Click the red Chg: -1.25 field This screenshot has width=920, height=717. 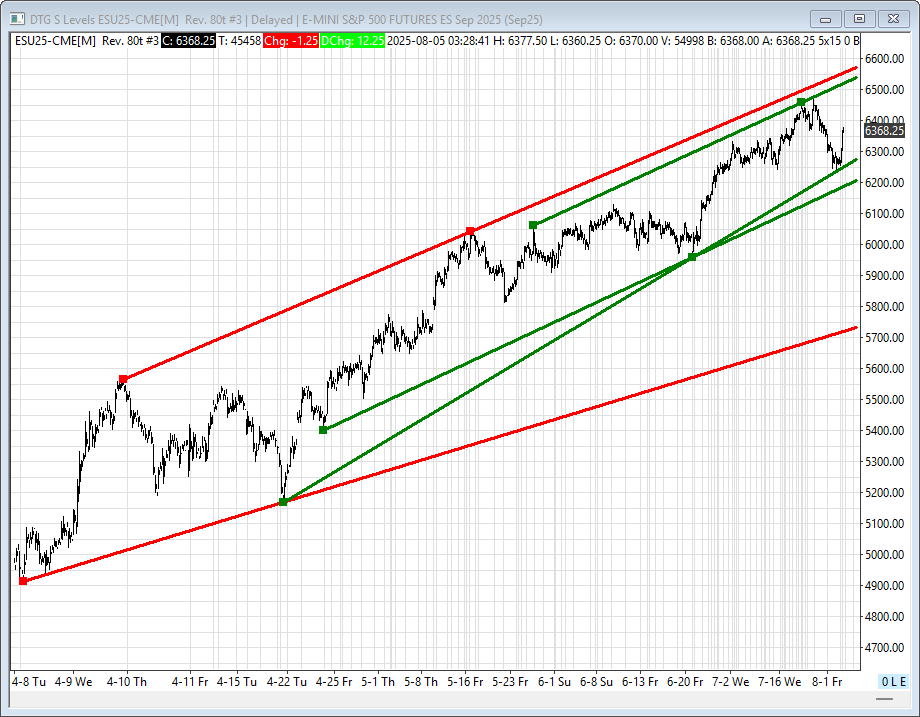coord(291,40)
